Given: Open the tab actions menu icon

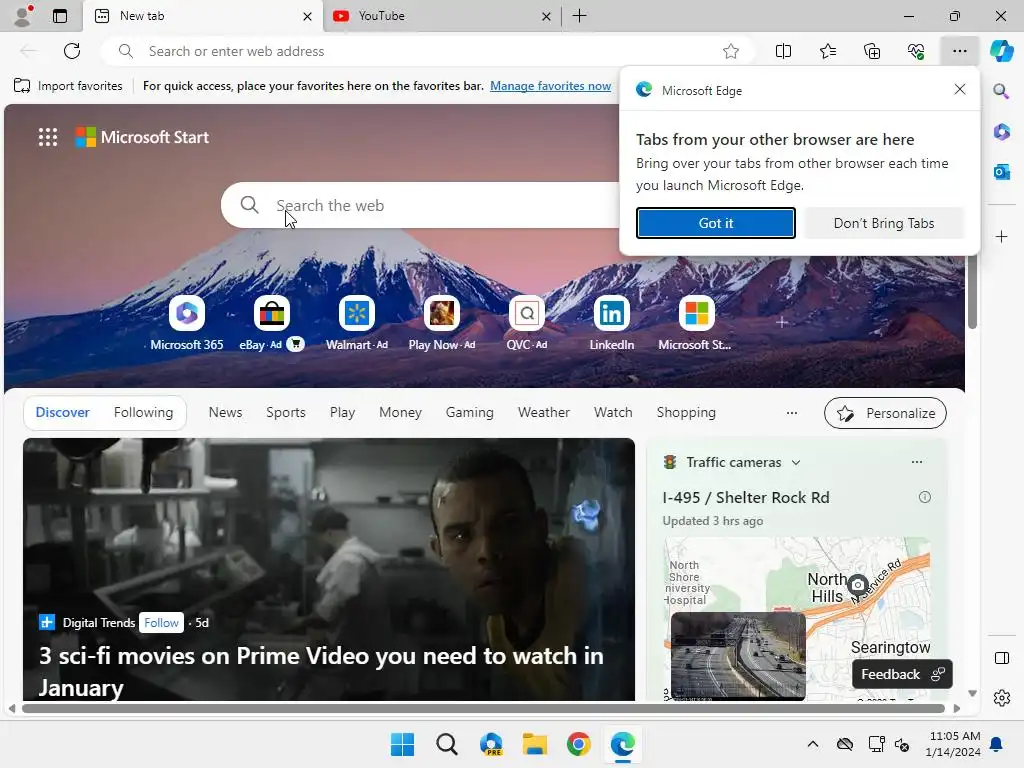Looking at the screenshot, I should click(x=59, y=16).
